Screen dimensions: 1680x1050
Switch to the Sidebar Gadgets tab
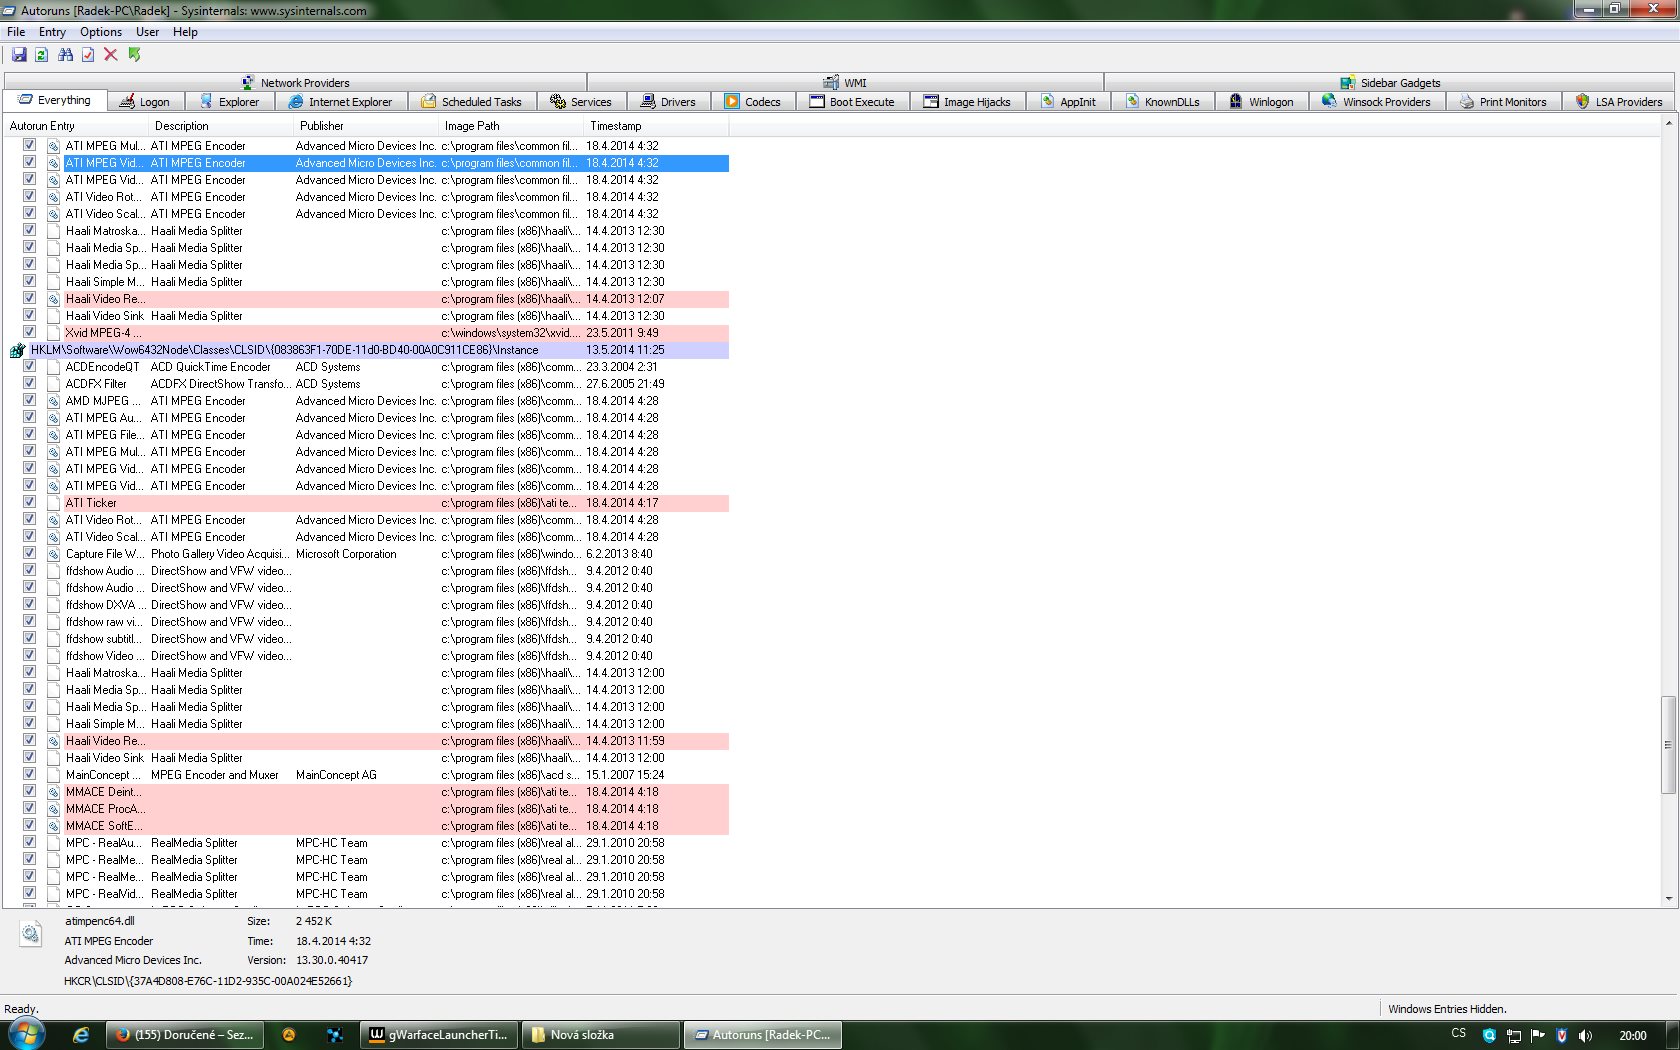click(x=1391, y=83)
